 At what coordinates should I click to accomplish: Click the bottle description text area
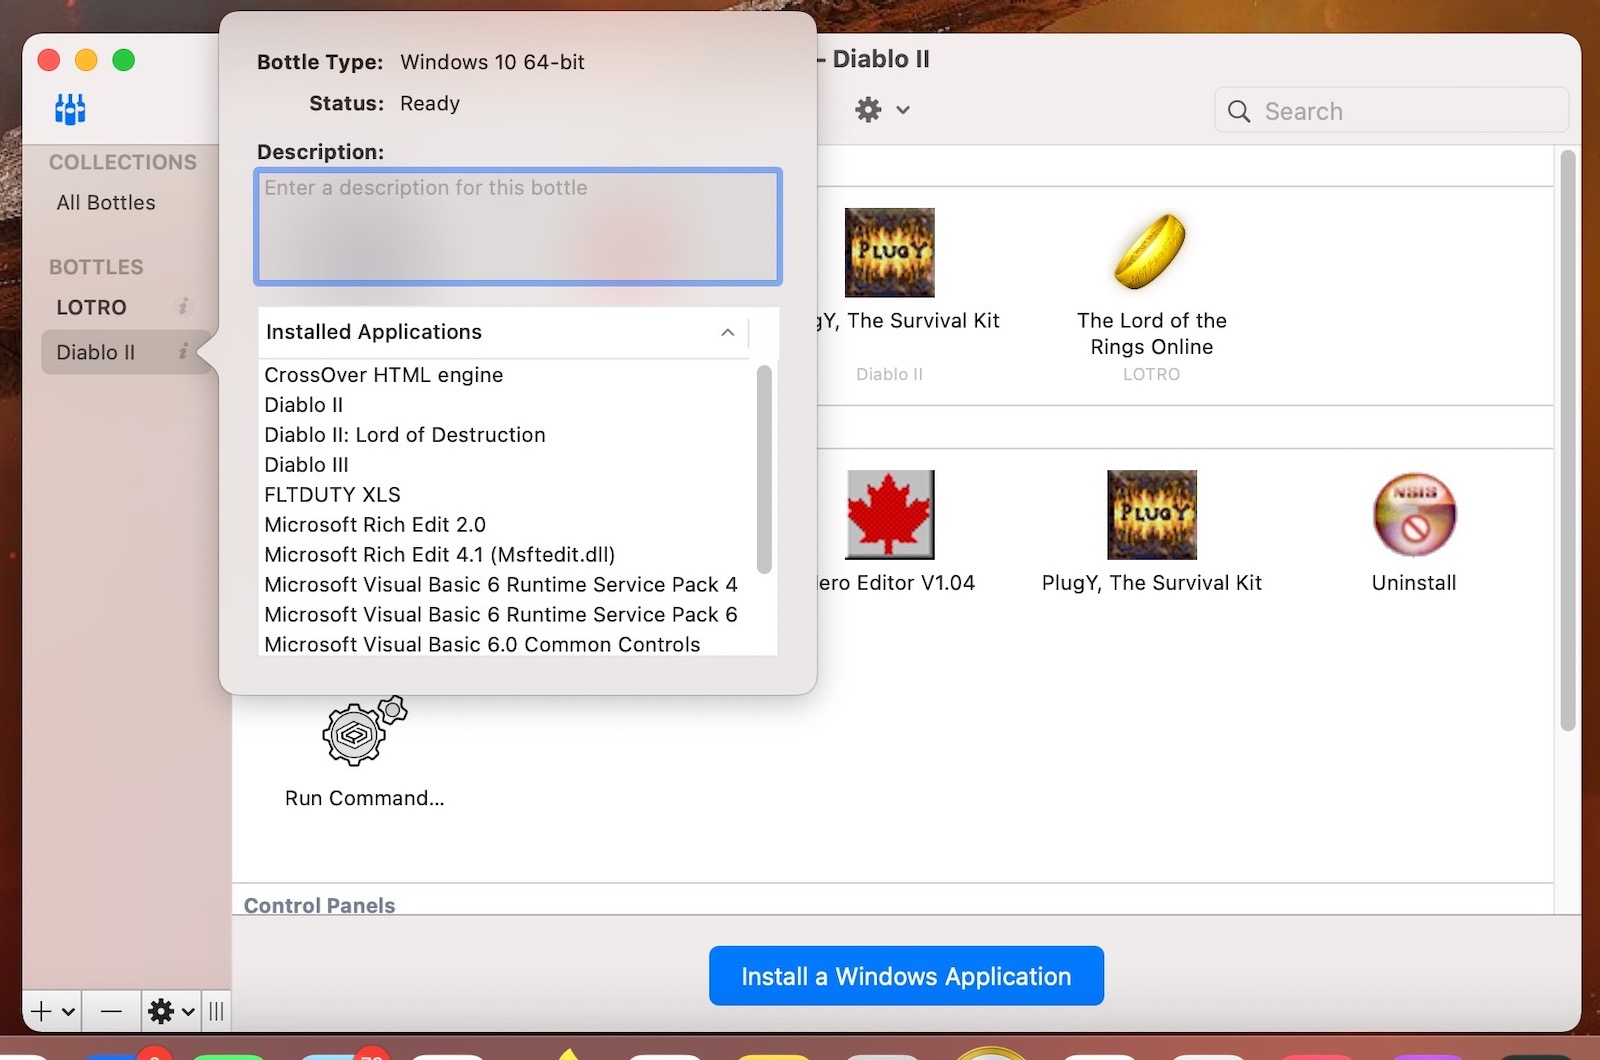click(x=518, y=226)
